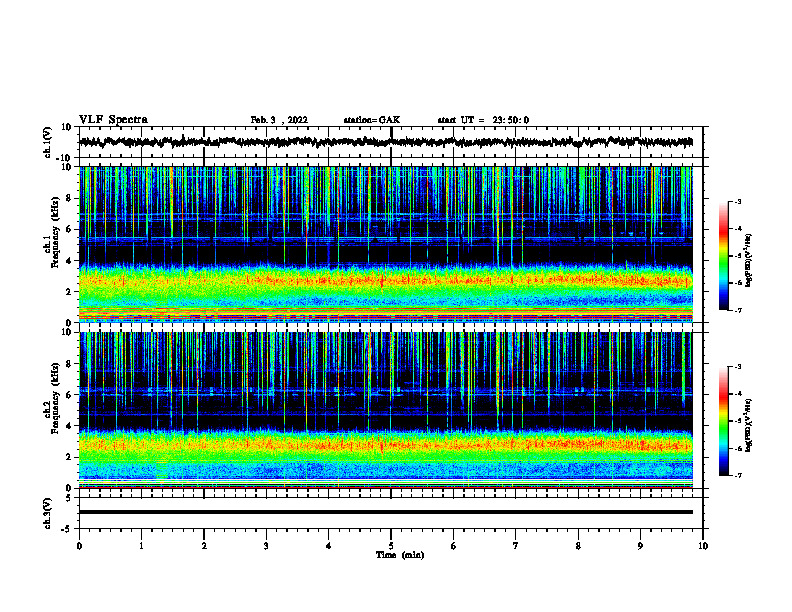
Task: Click the log(PSD) label beside the ch.2 color scale
Action: [x=749, y=424]
